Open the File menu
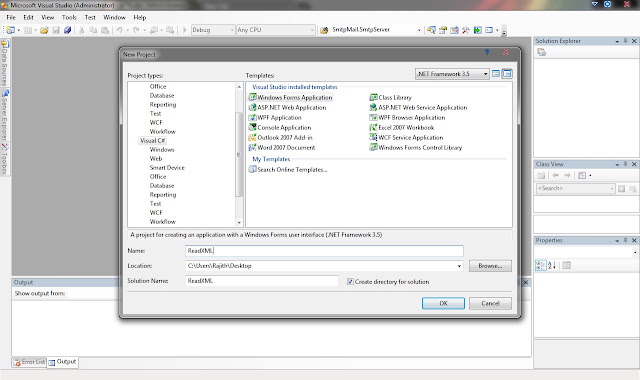 [x=11, y=17]
